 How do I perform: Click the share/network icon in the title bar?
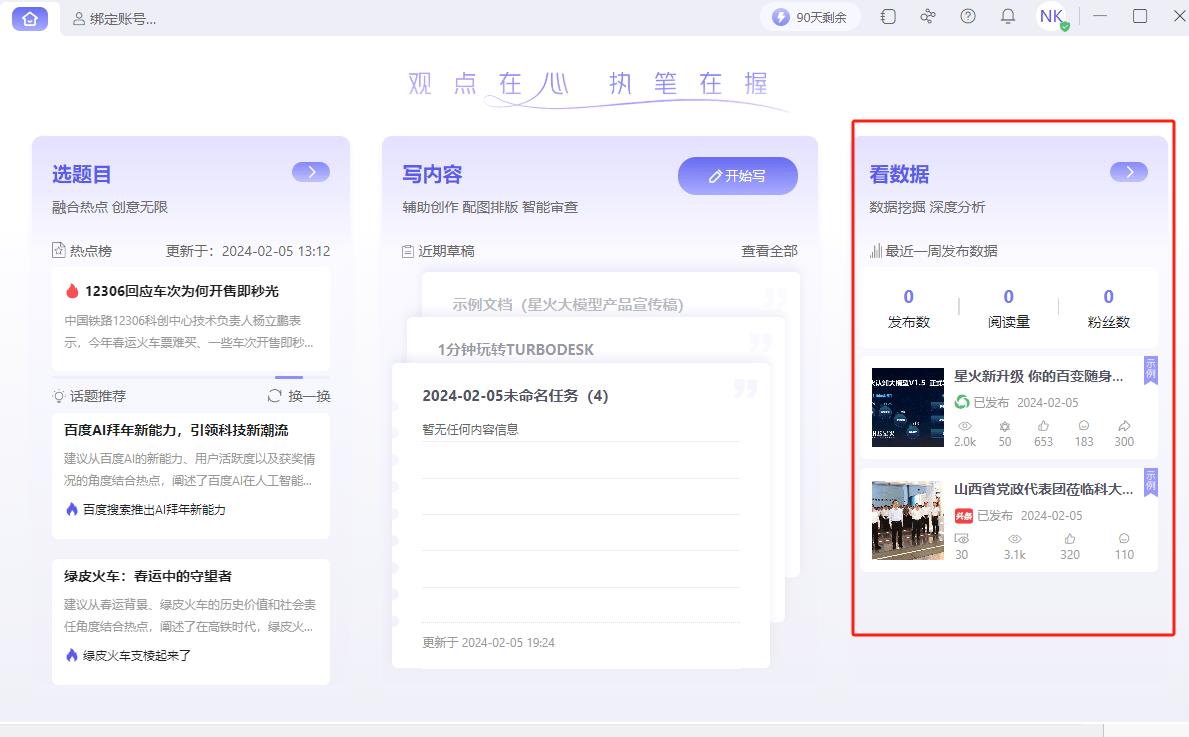[x=927, y=16]
